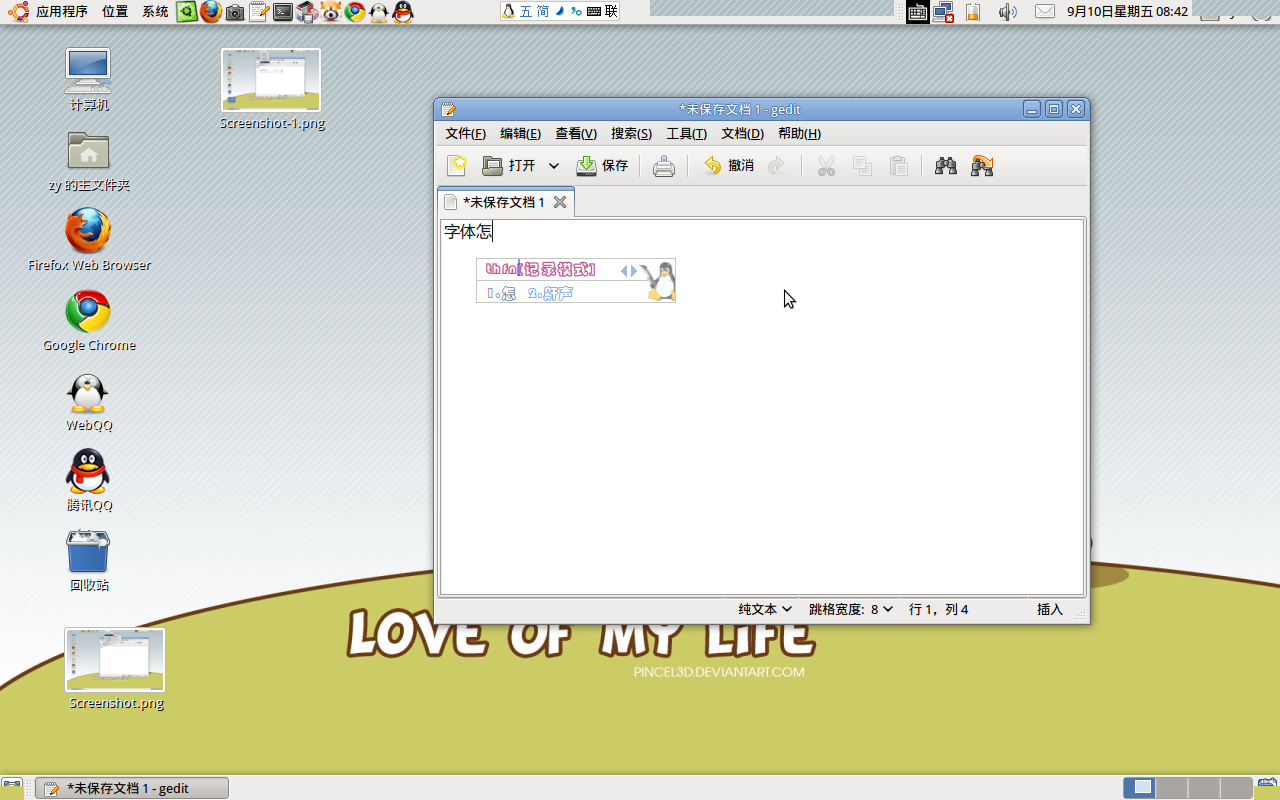Click the copy icon in toolbar
Image resolution: width=1280 pixels, height=800 pixels.
pyautogui.click(x=862, y=166)
